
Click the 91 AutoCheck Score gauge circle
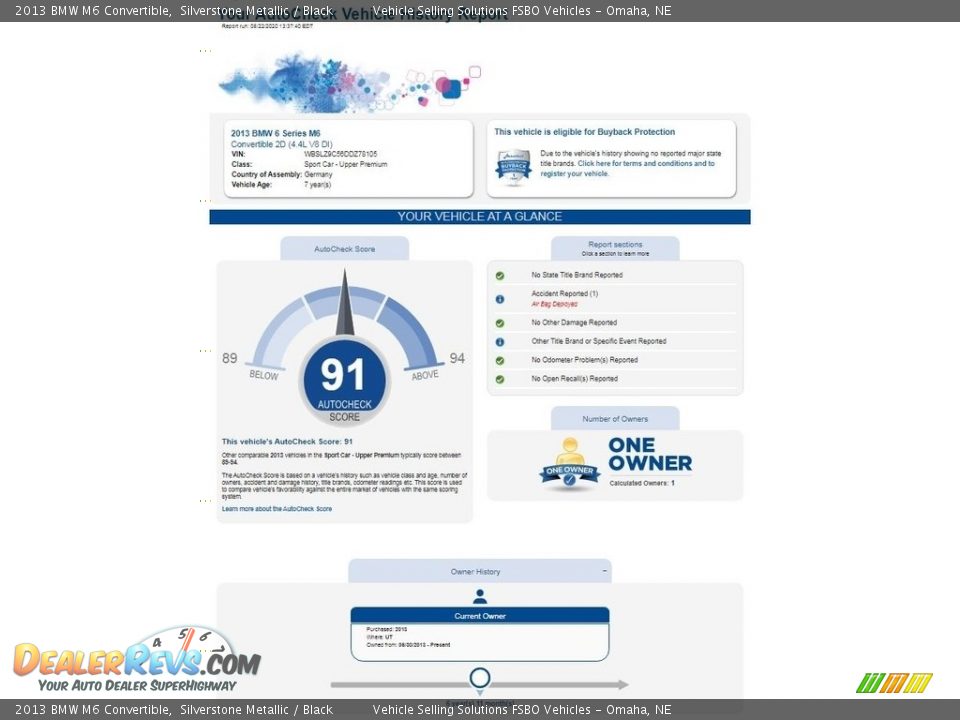(x=345, y=381)
